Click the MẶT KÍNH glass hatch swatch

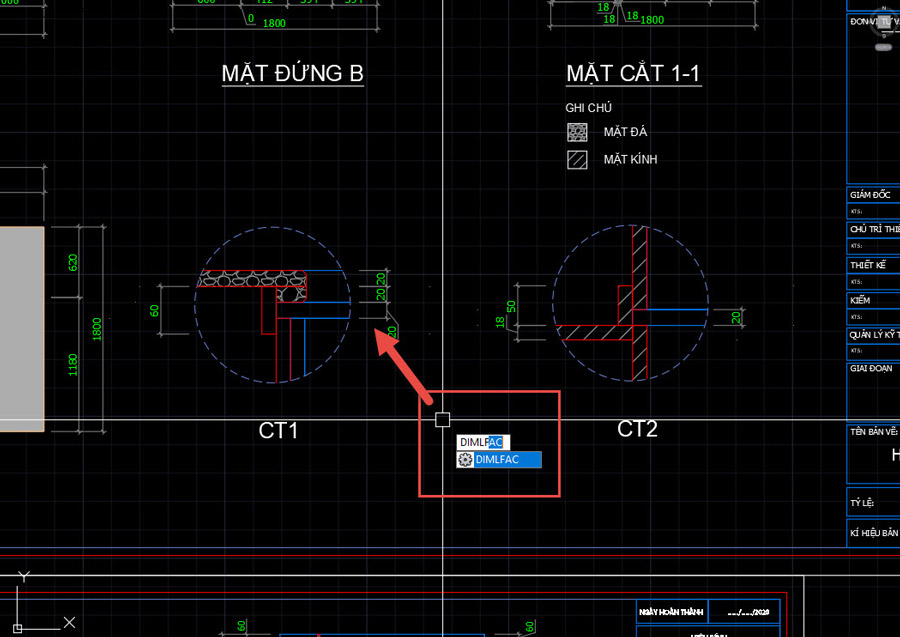pyautogui.click(x=577, y=159)
